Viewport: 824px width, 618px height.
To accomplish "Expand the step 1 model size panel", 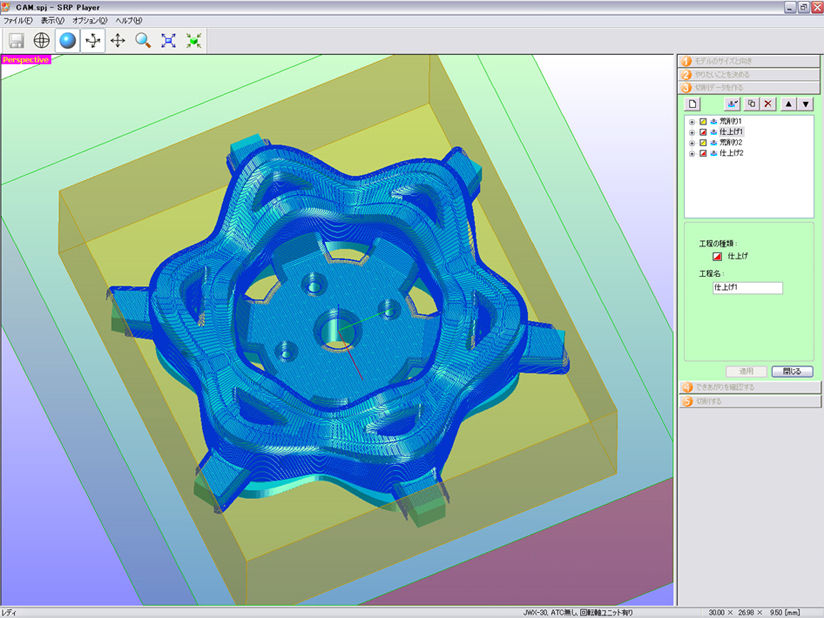I will click(x=748, y=60).
